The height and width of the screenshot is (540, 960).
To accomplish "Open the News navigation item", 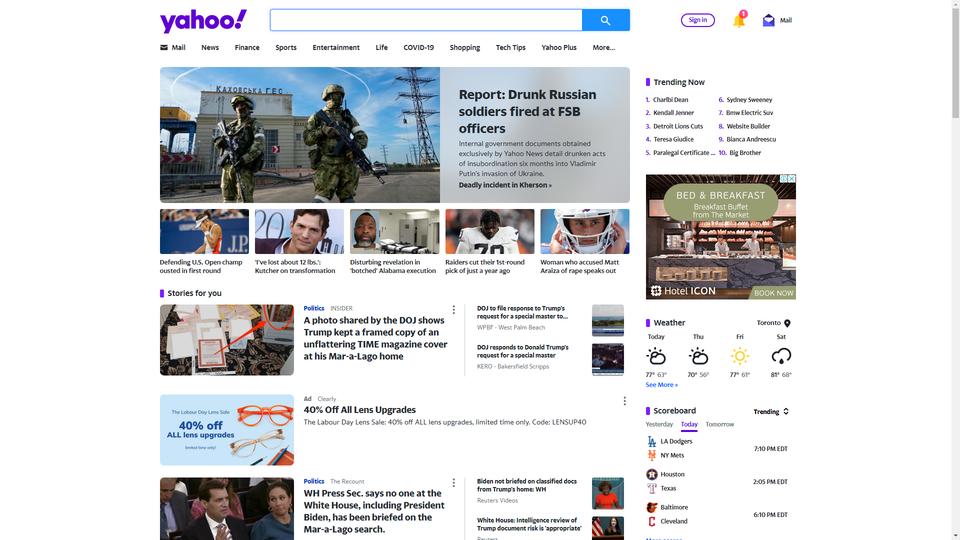I will 210,47.
